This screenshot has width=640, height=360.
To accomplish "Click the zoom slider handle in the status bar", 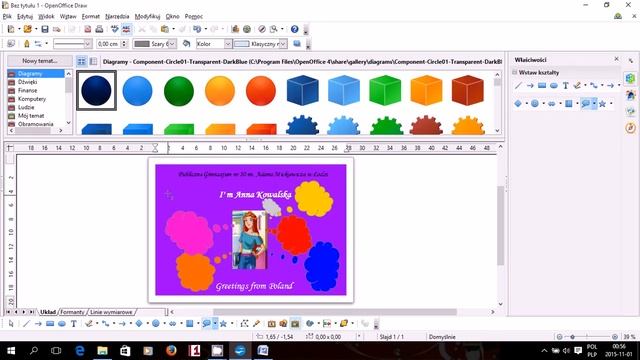I will [x=573, y=337].
